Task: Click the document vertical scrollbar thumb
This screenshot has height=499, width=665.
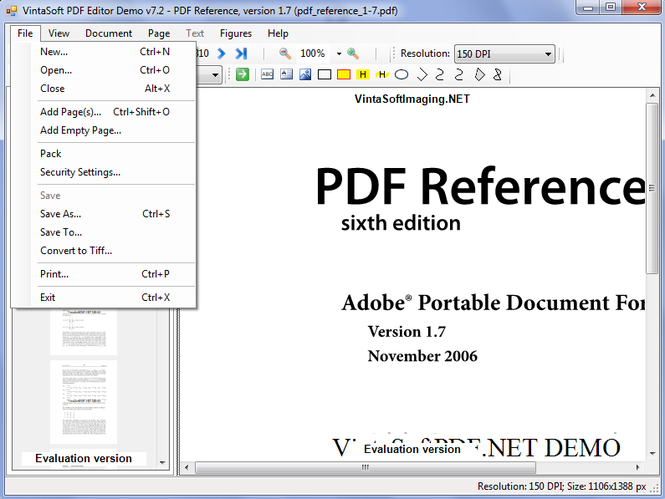Action: point(652,188)
